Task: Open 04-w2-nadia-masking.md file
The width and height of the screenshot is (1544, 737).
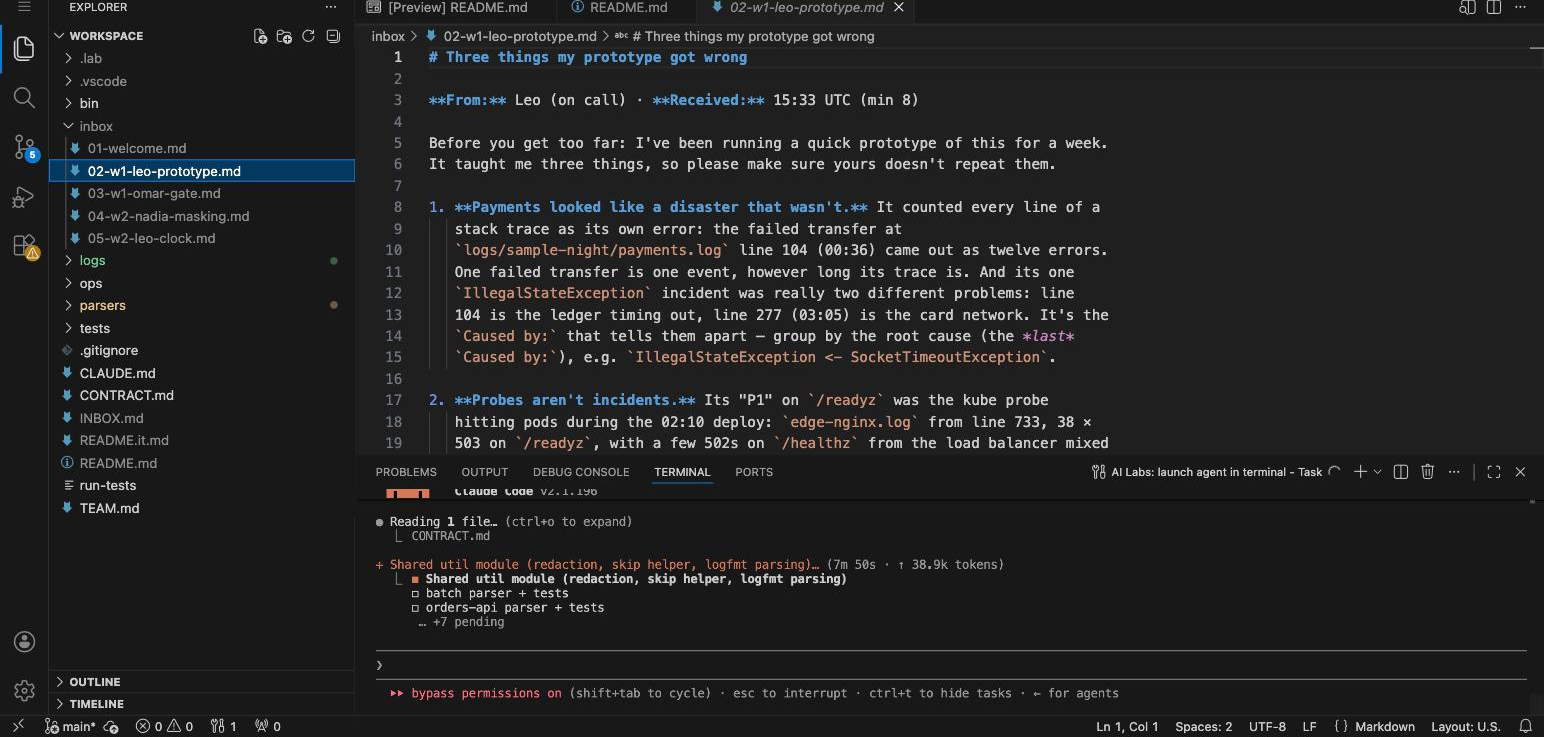Action: pyautogui.click(x=168, y=216)
